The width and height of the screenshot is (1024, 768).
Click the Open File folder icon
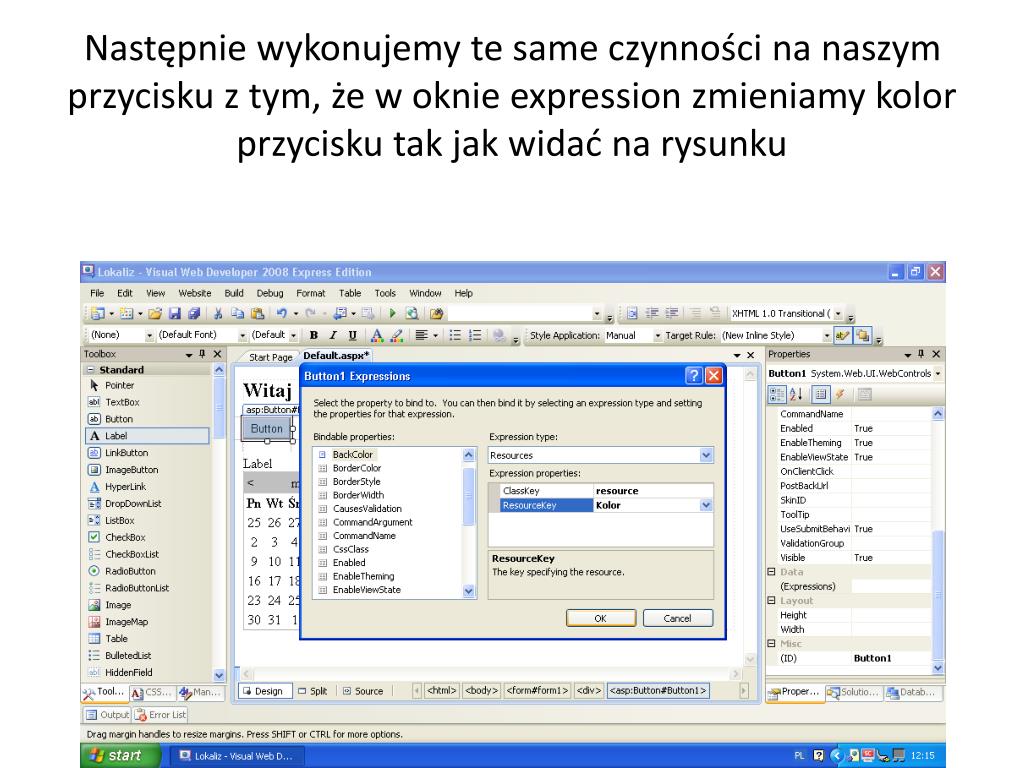click(155, 313)
